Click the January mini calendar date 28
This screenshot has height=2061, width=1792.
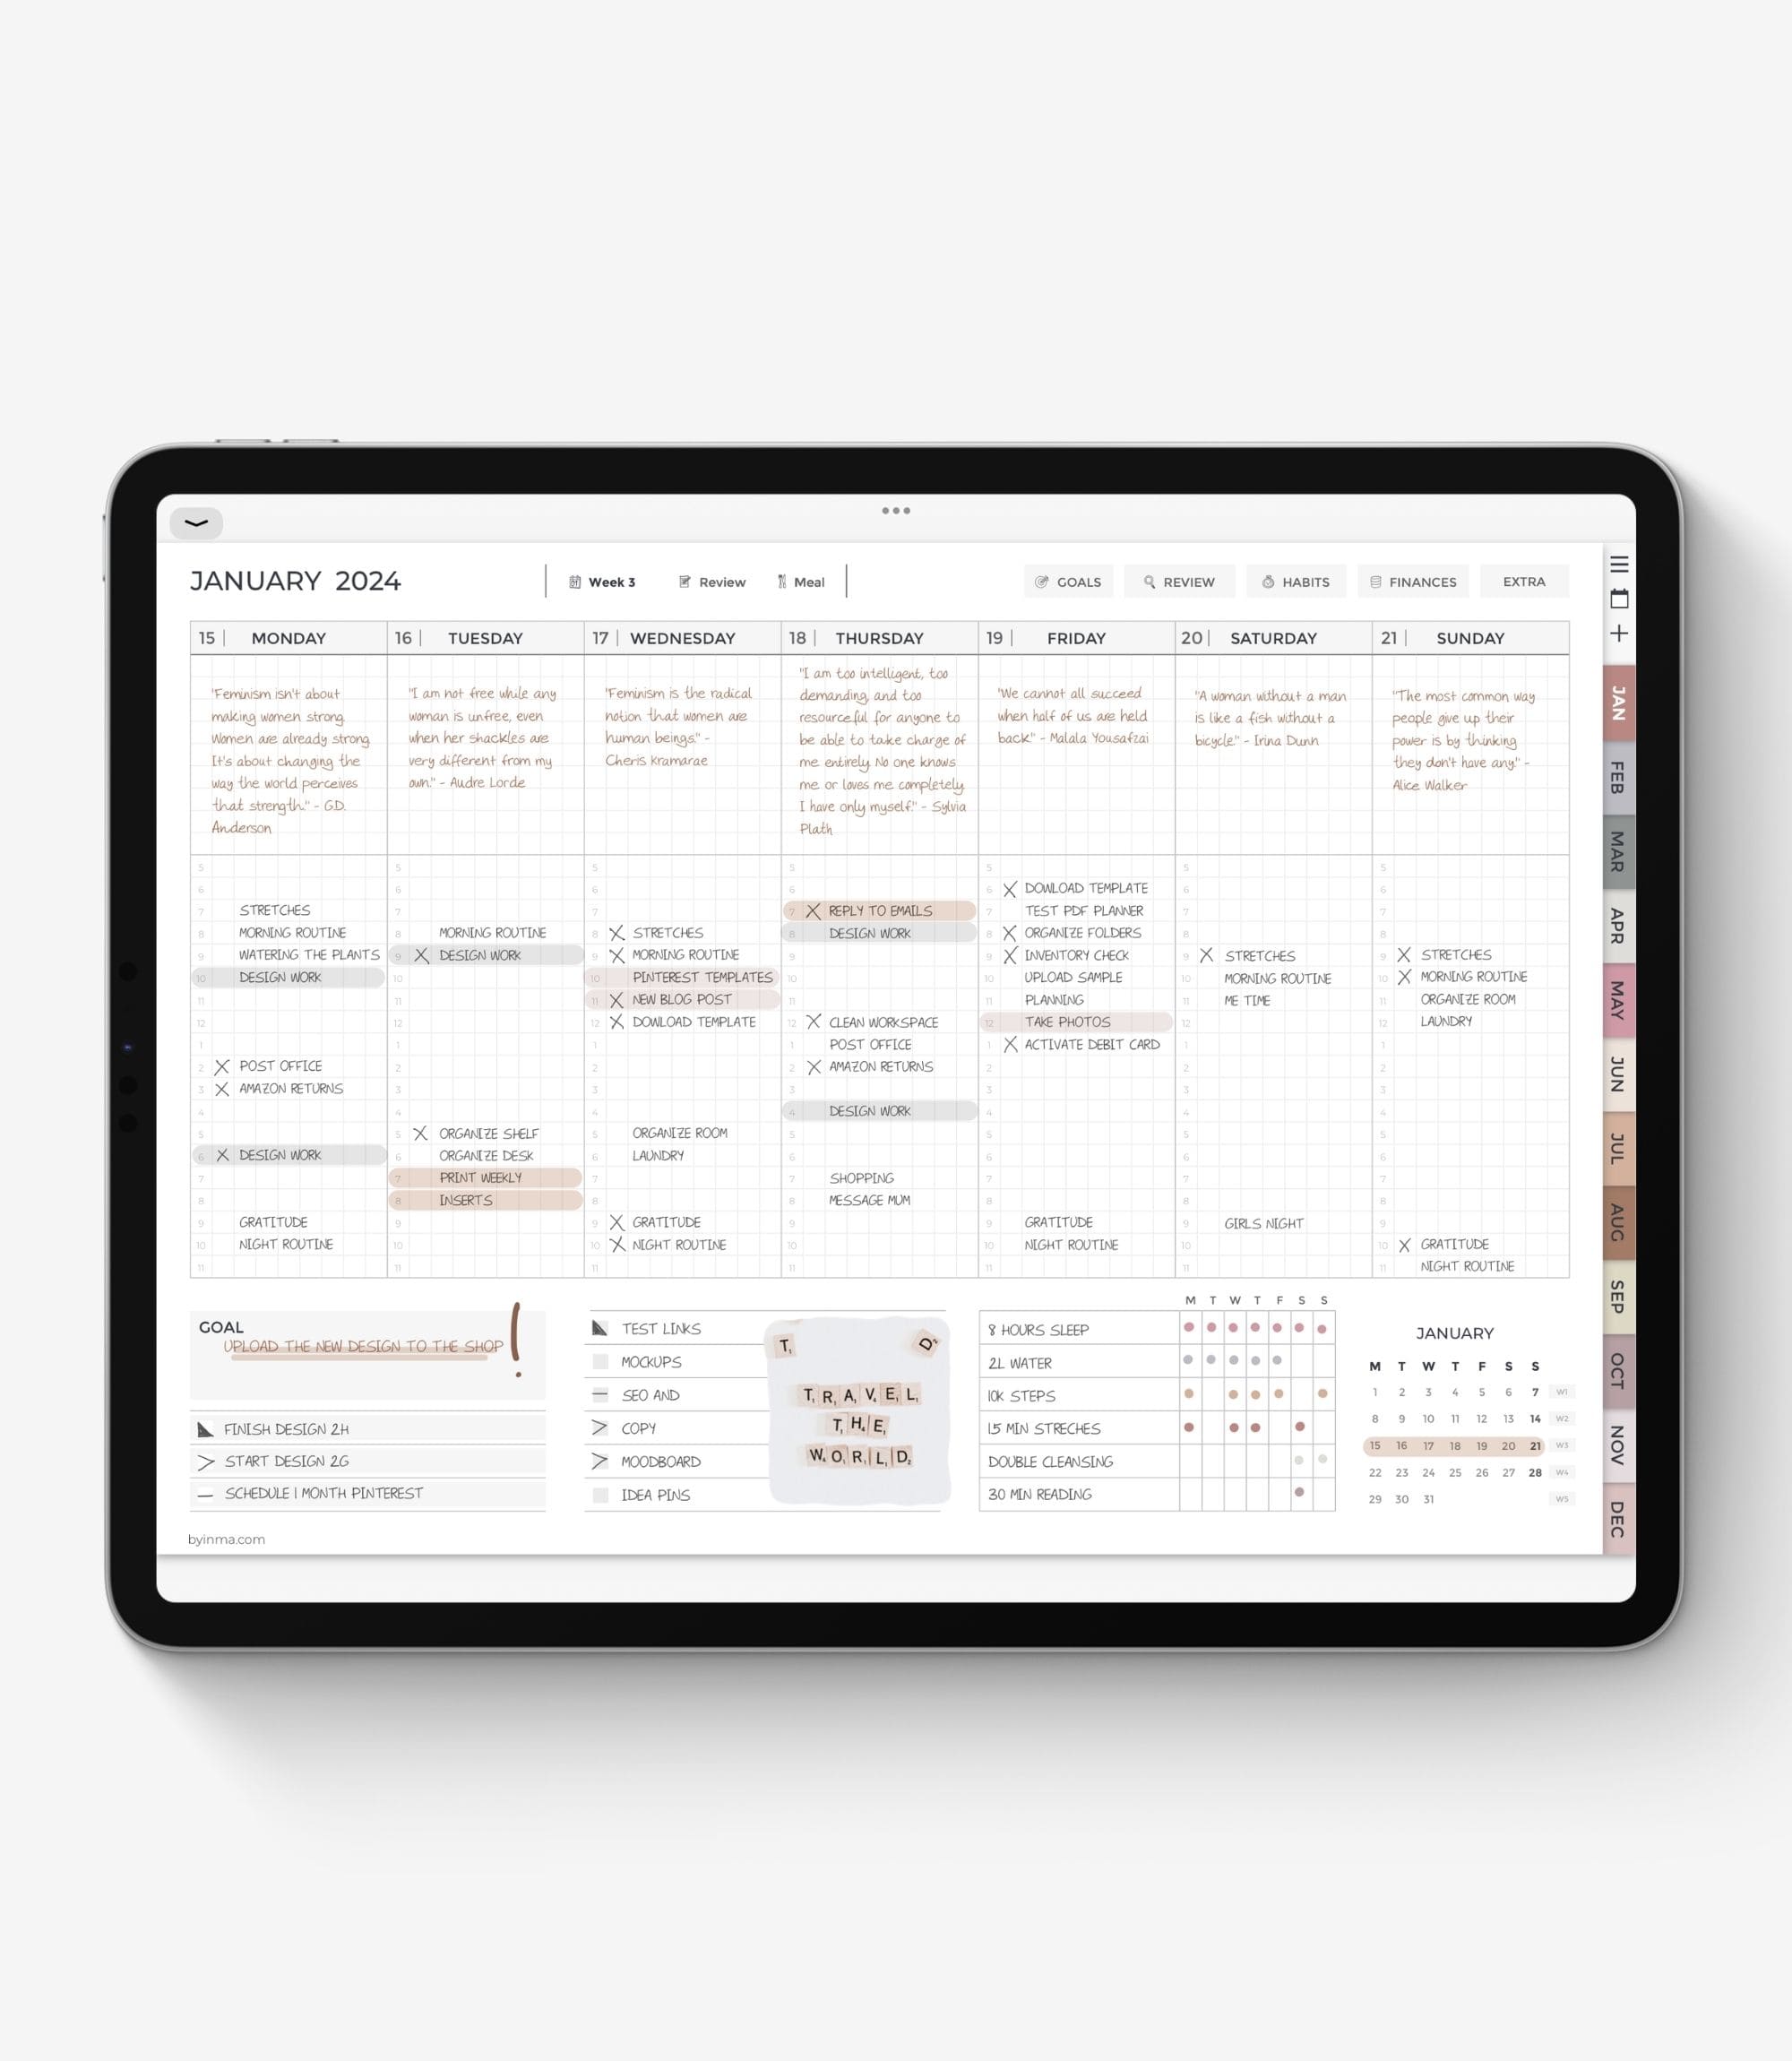[x=1537, y=1469]
